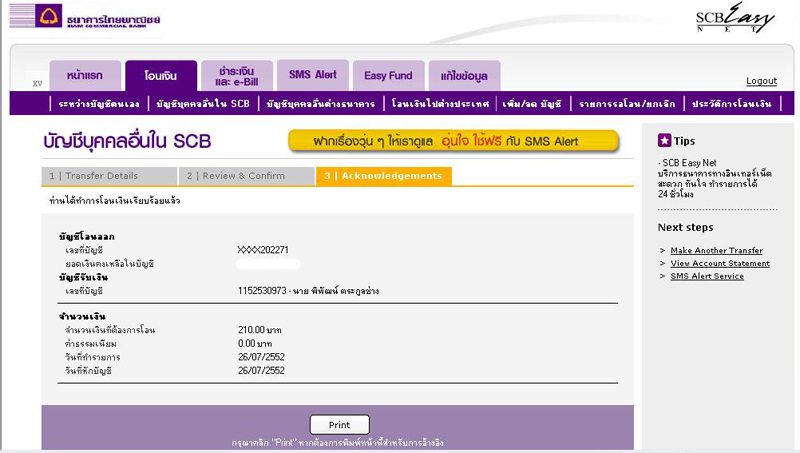Click account number XXXX202271
800x453 pixels.
[x=263, y=250]
